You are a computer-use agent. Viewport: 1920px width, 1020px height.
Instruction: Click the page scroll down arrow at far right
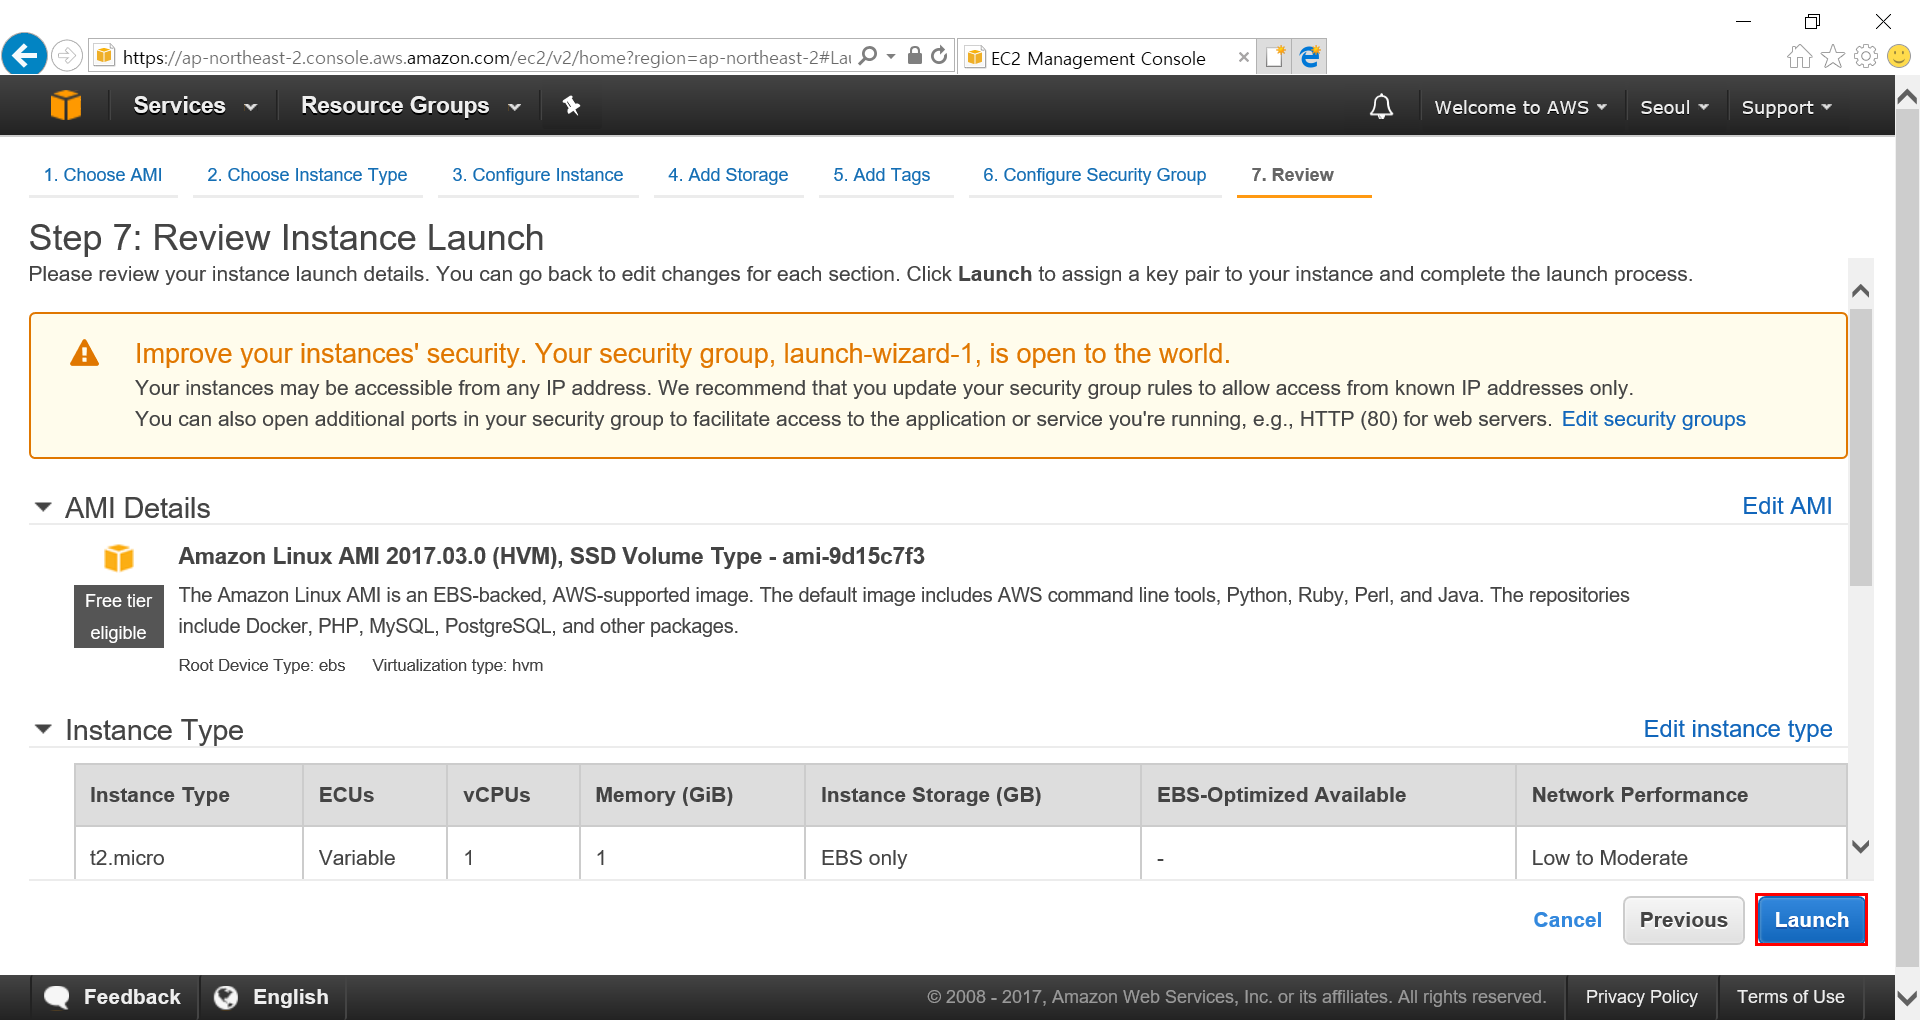[1907, 997]
